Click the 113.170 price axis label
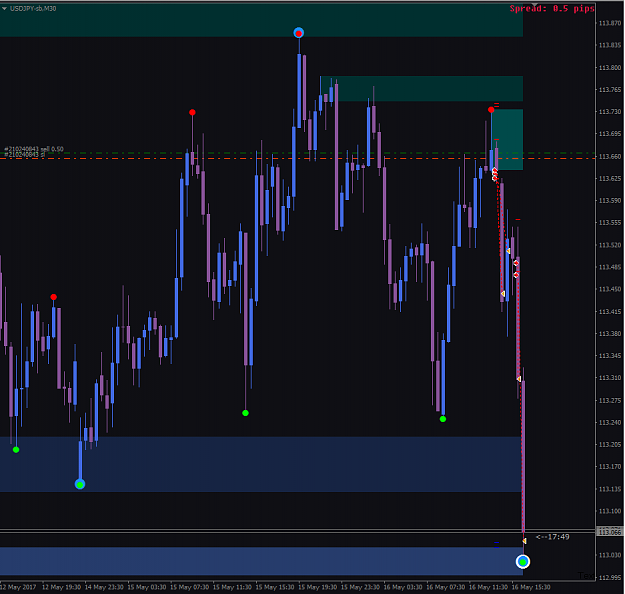Image resolution: width=625 pixels, height=594 pixels. [x=610, y=467]
